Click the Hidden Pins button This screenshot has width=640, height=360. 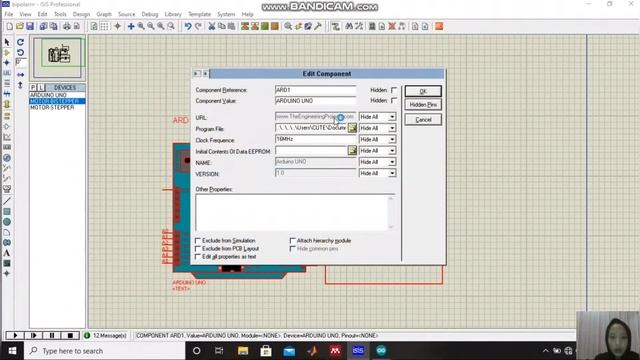pos(423,105)
